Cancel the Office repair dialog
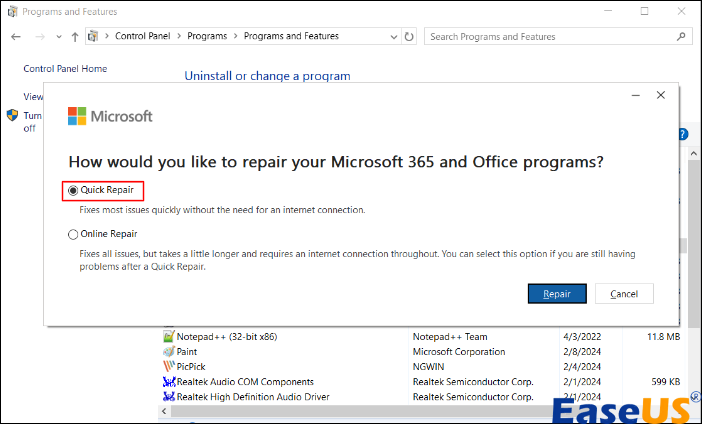702x424 pixels. click(624, 294)
